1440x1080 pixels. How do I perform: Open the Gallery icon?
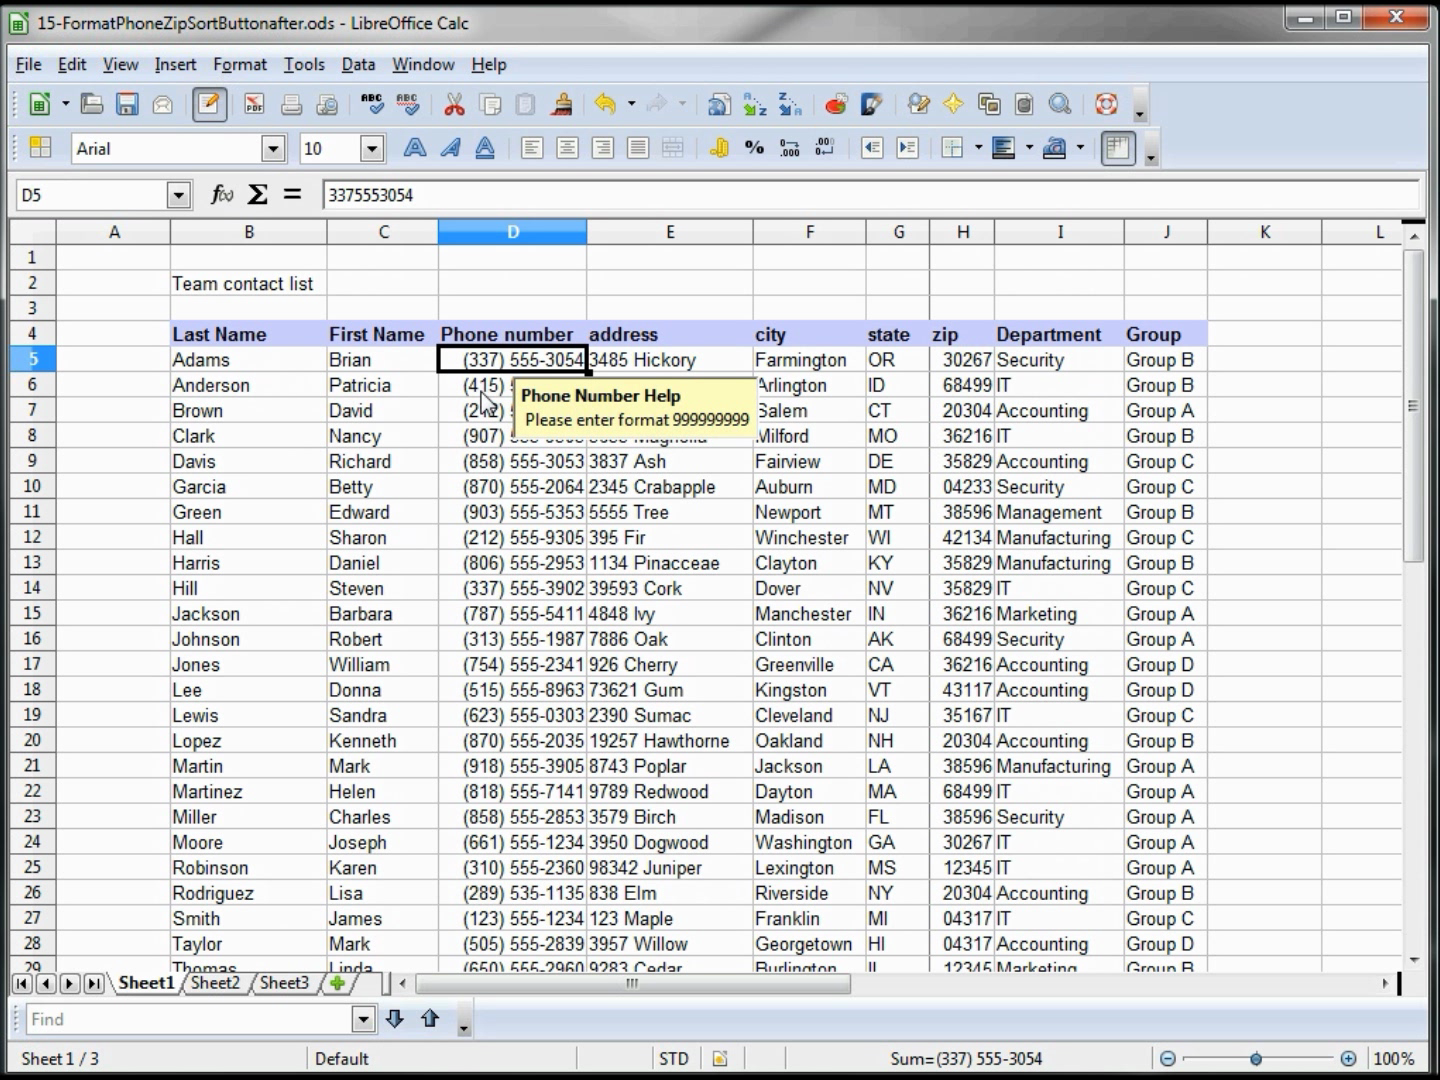point(989,104)
